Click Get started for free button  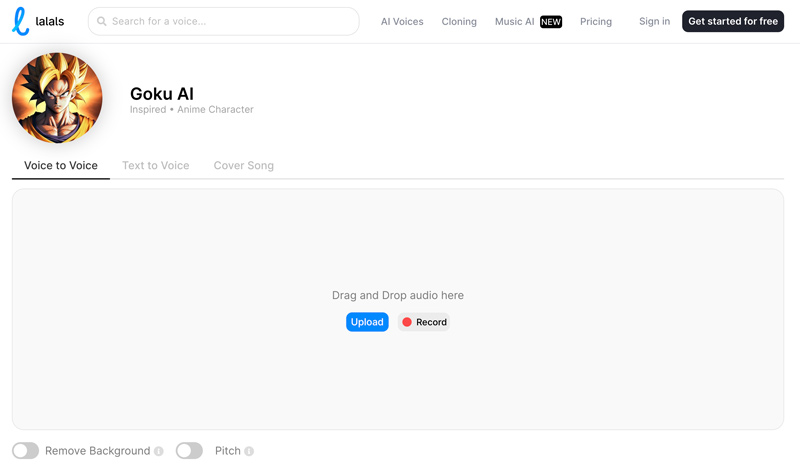pyautogui.click(x=733, y=21)
